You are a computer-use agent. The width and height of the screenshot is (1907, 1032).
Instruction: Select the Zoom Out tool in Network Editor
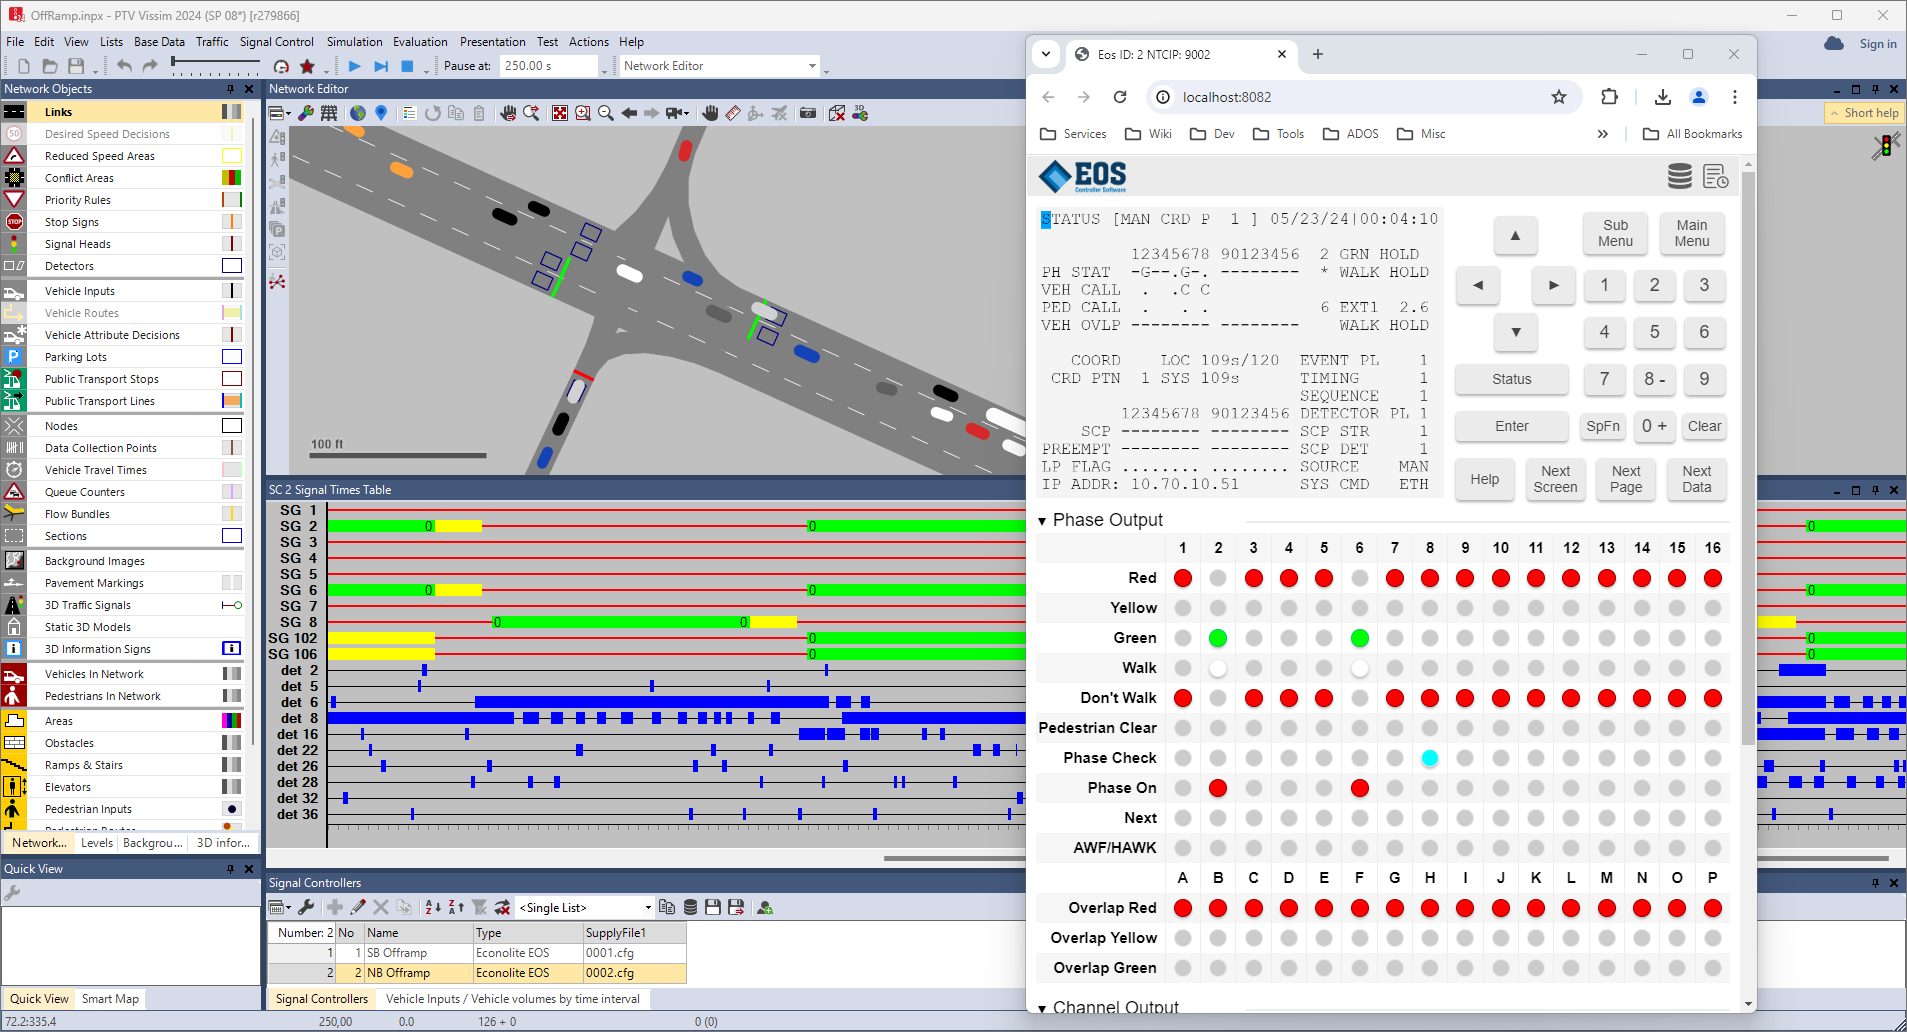[x=605, y=113]
